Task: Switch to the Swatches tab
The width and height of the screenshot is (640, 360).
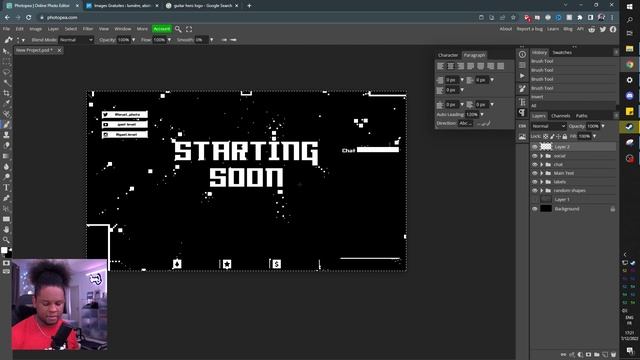Action: coord(562,53)
